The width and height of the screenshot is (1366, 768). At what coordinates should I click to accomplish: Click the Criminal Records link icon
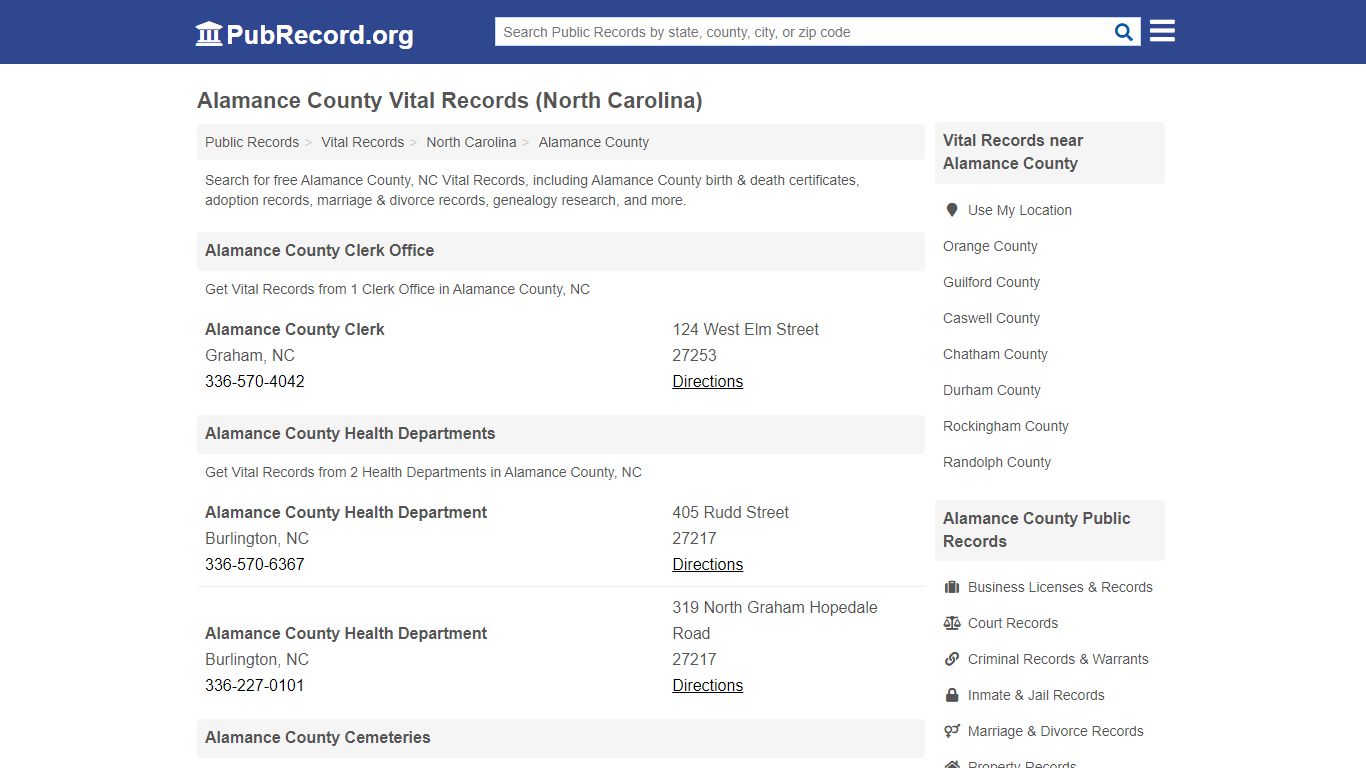point(952,659)
